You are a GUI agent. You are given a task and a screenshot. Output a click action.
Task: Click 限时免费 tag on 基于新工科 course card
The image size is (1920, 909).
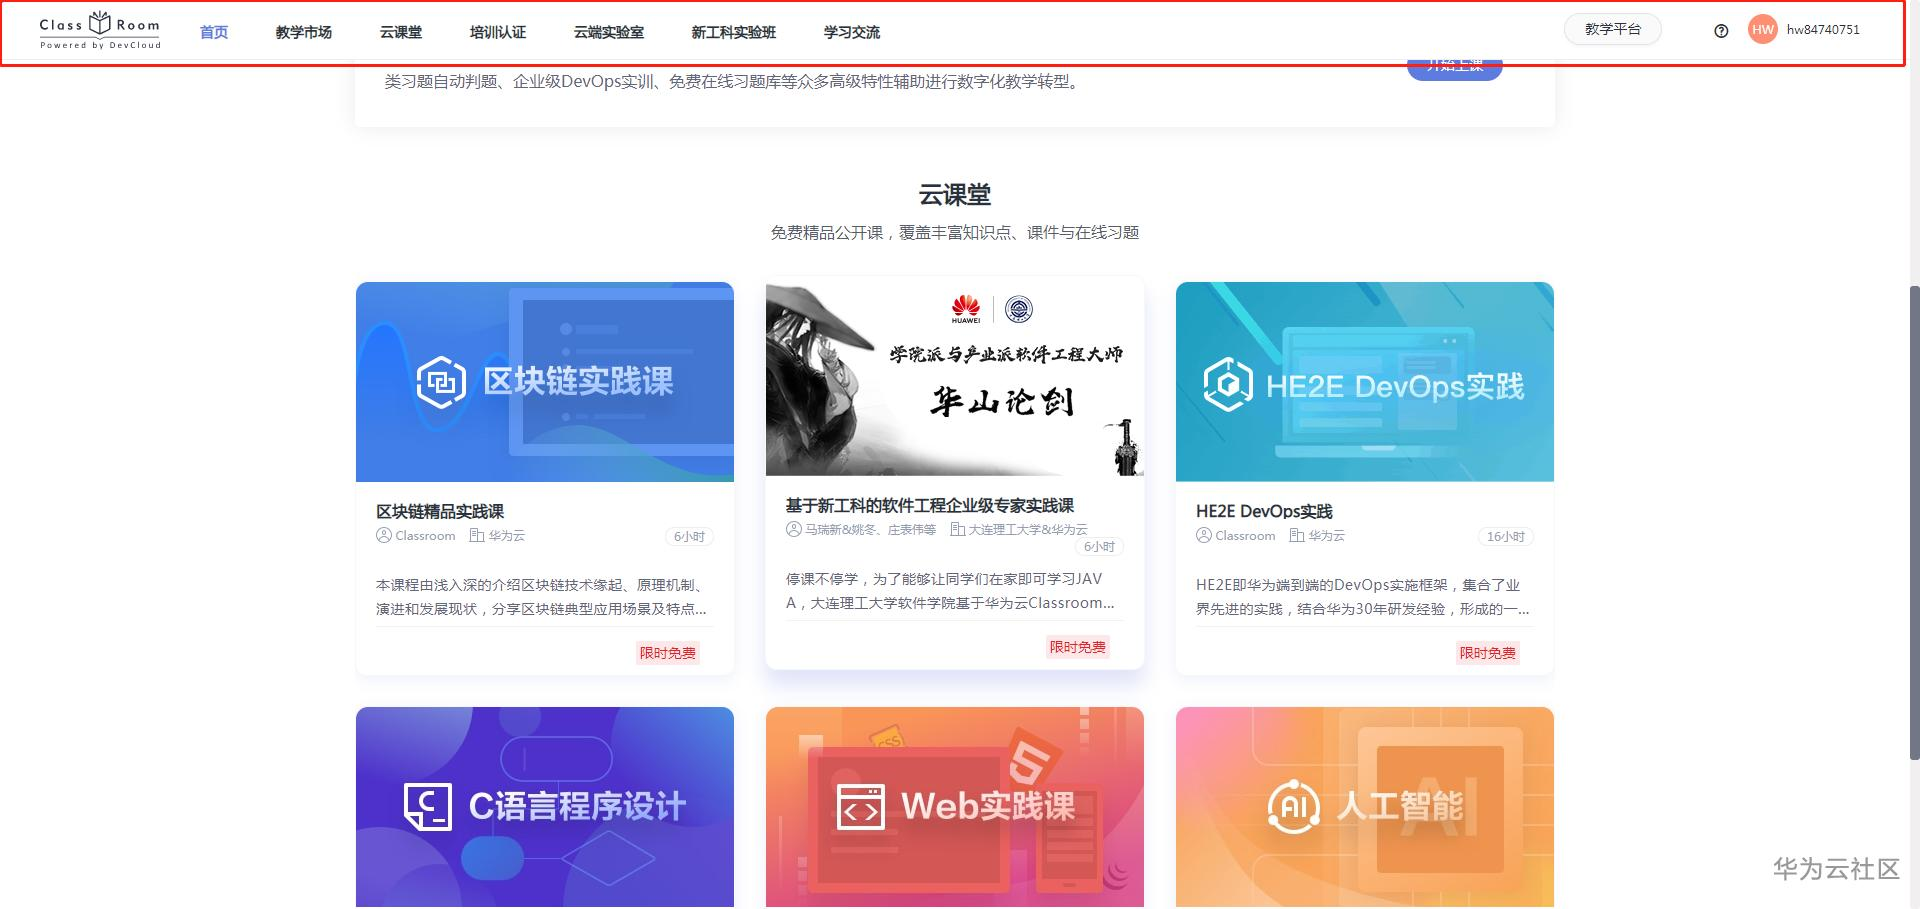1078,647
